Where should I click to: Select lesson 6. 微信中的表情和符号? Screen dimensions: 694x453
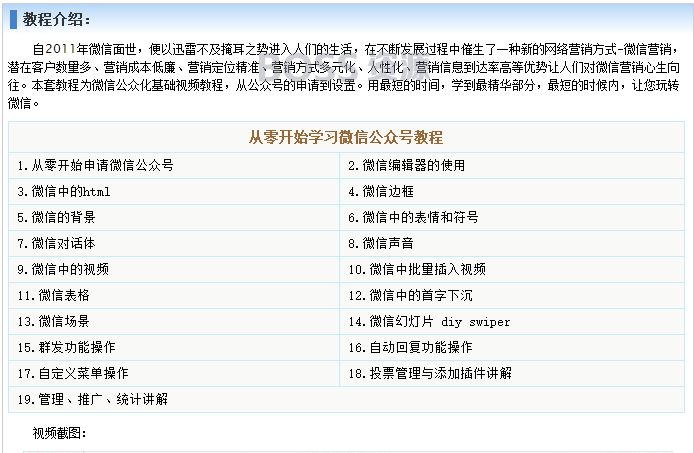pyautogui.click(x=413, y=217)
